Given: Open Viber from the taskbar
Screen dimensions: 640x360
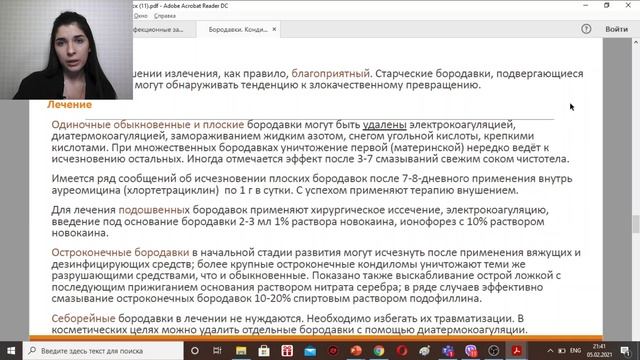Looking at the screenshot, I should click(x=471, y=351).
